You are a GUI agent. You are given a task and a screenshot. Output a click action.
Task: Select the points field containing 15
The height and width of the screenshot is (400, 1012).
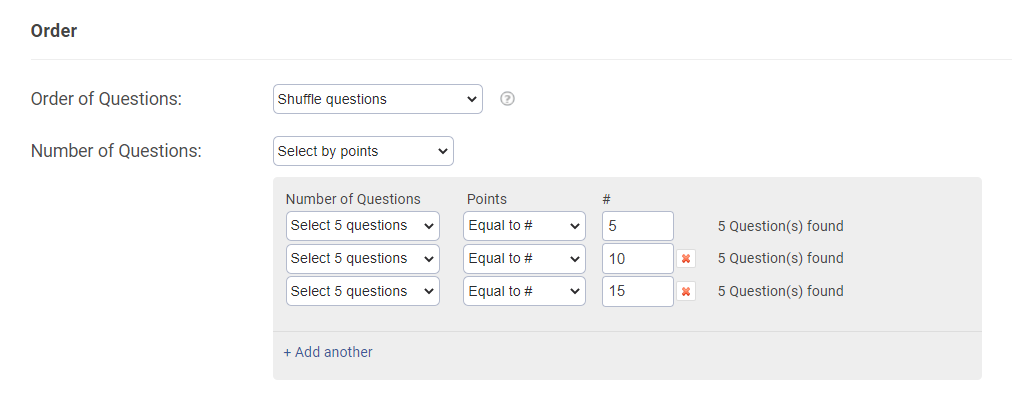pyautogui.click(x=637, y=292)
